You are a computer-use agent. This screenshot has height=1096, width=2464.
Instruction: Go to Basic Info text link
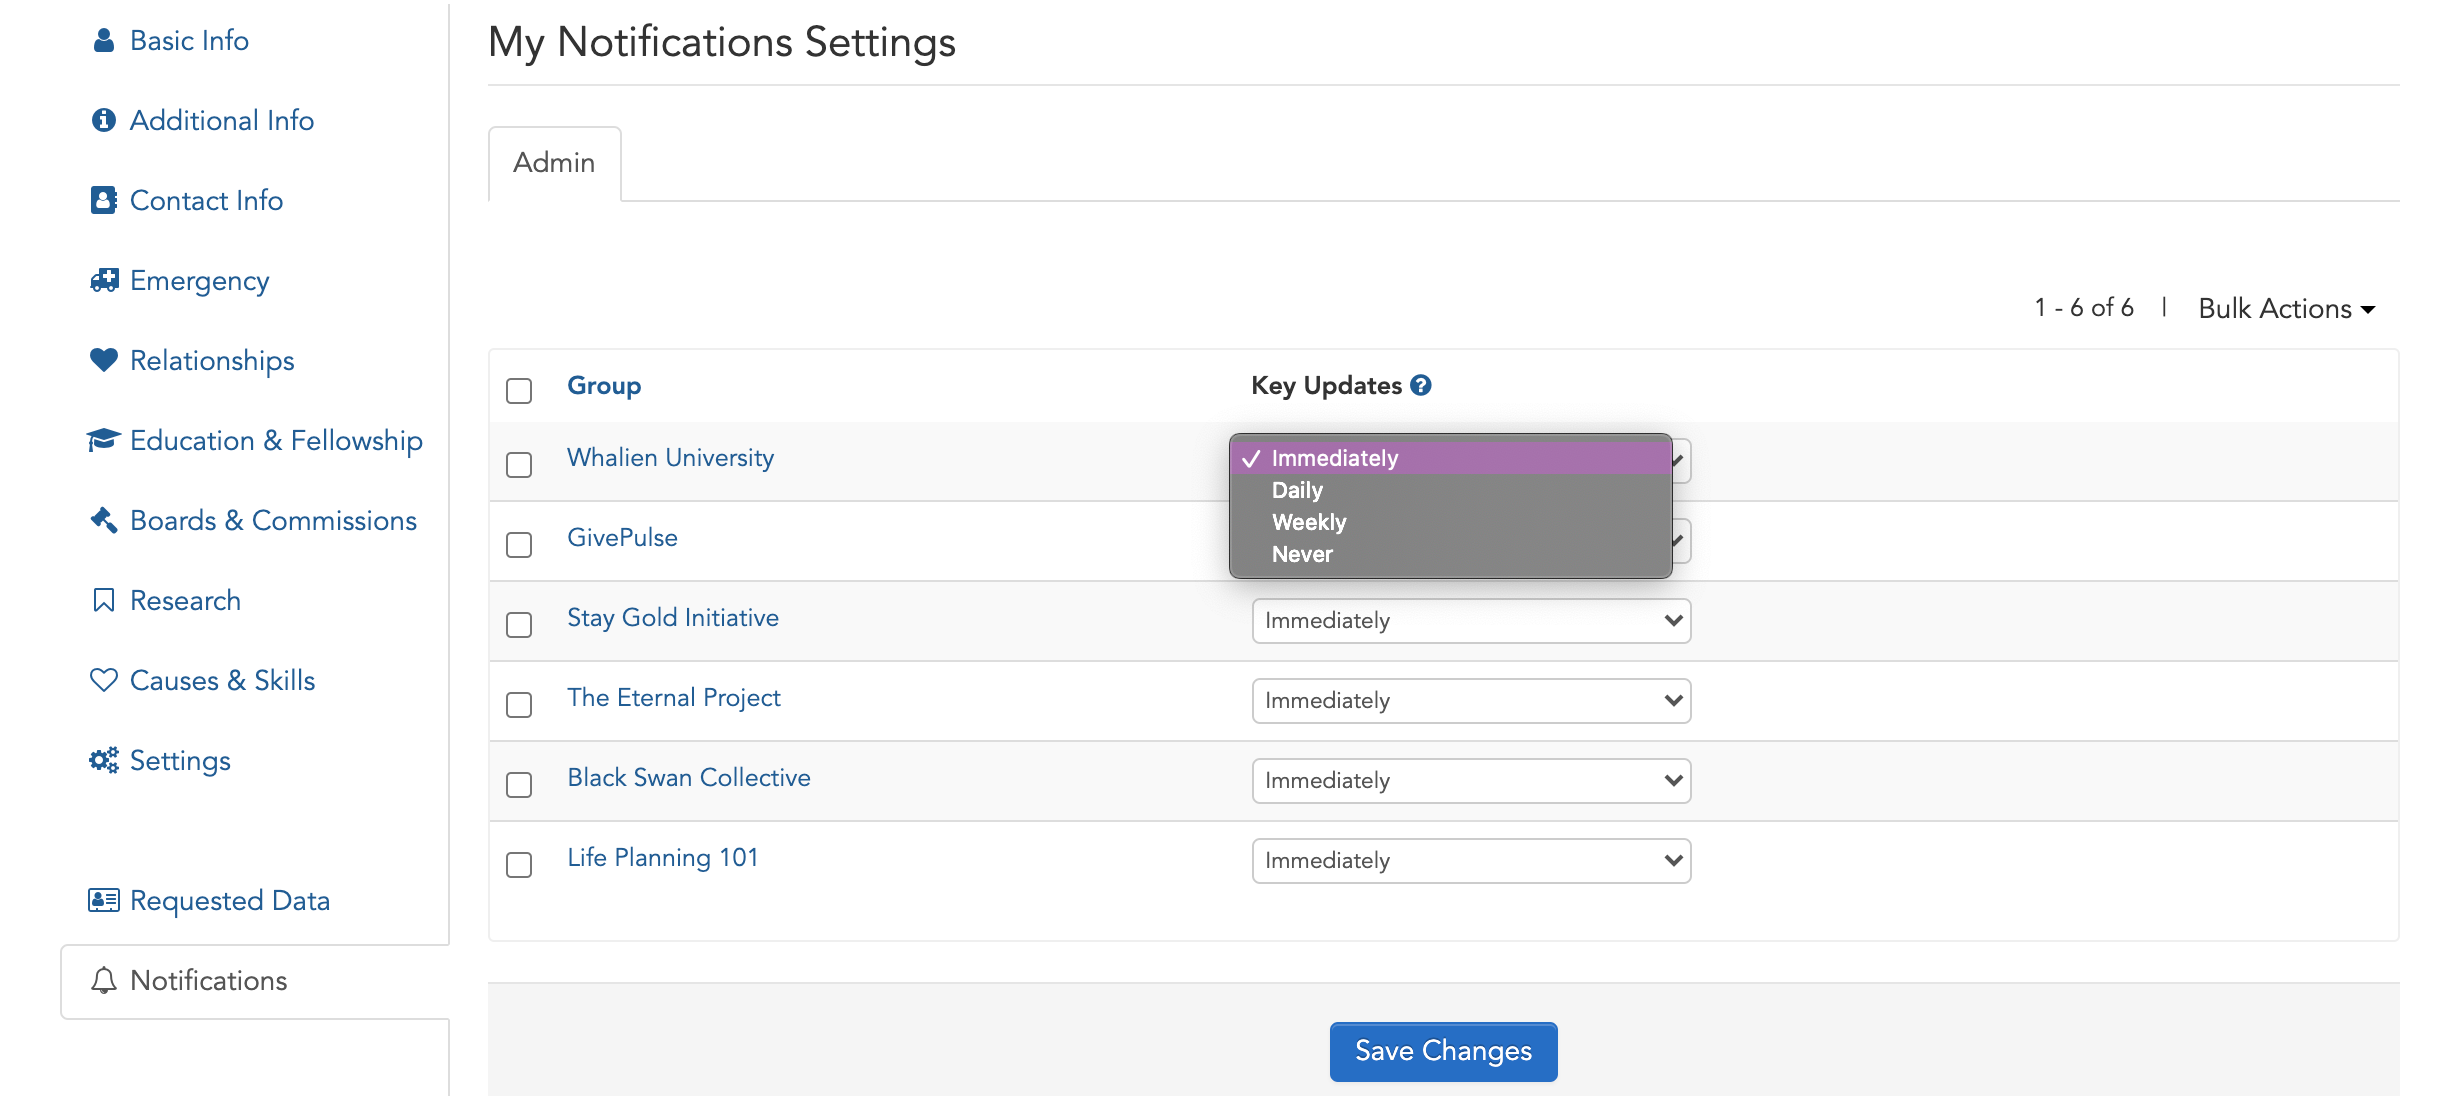click(189, 40)
